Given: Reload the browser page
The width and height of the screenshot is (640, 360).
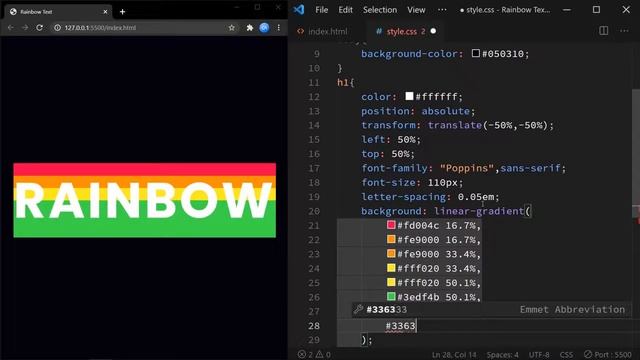Looking at the screenshot, I should [x=39, y=27].
